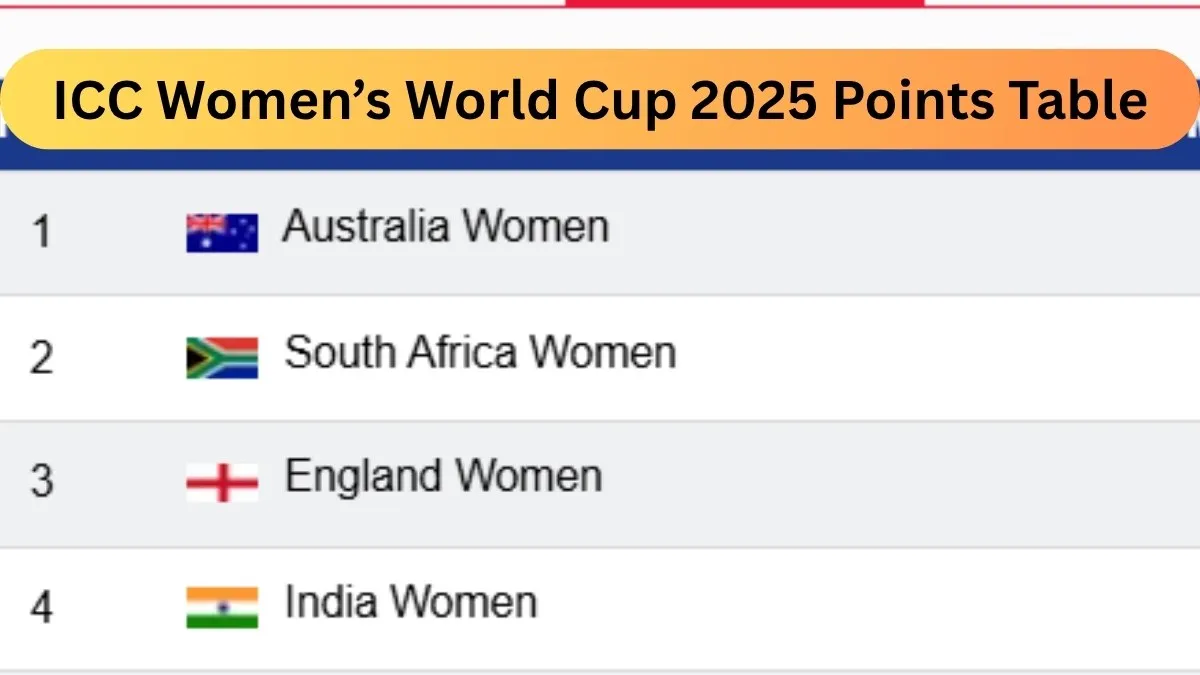1200x675 pixels.
Task: Click the South Africa flag icon
Action: (x=222, y=357)
